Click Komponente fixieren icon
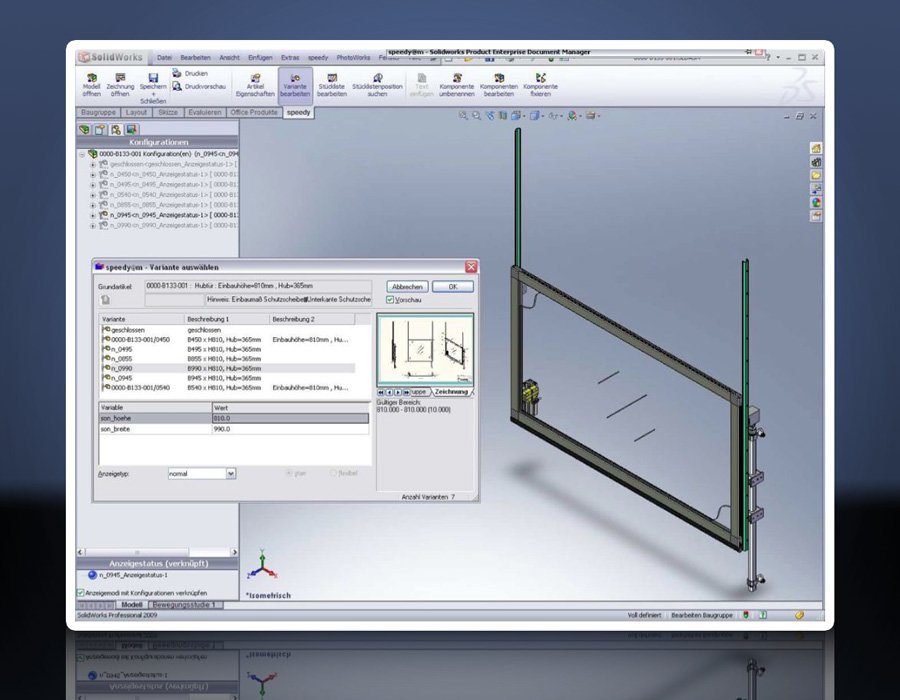 click(x=540, y=85)
